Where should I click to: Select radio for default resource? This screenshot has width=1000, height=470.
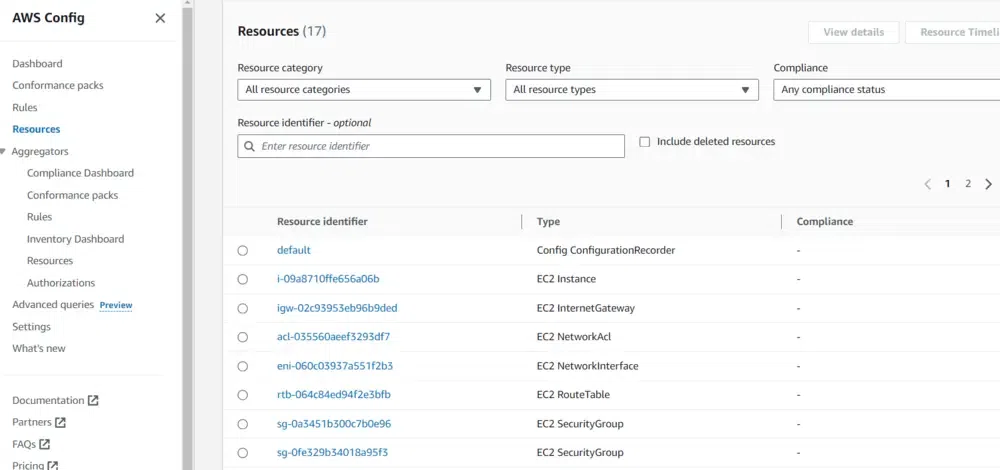242,251
